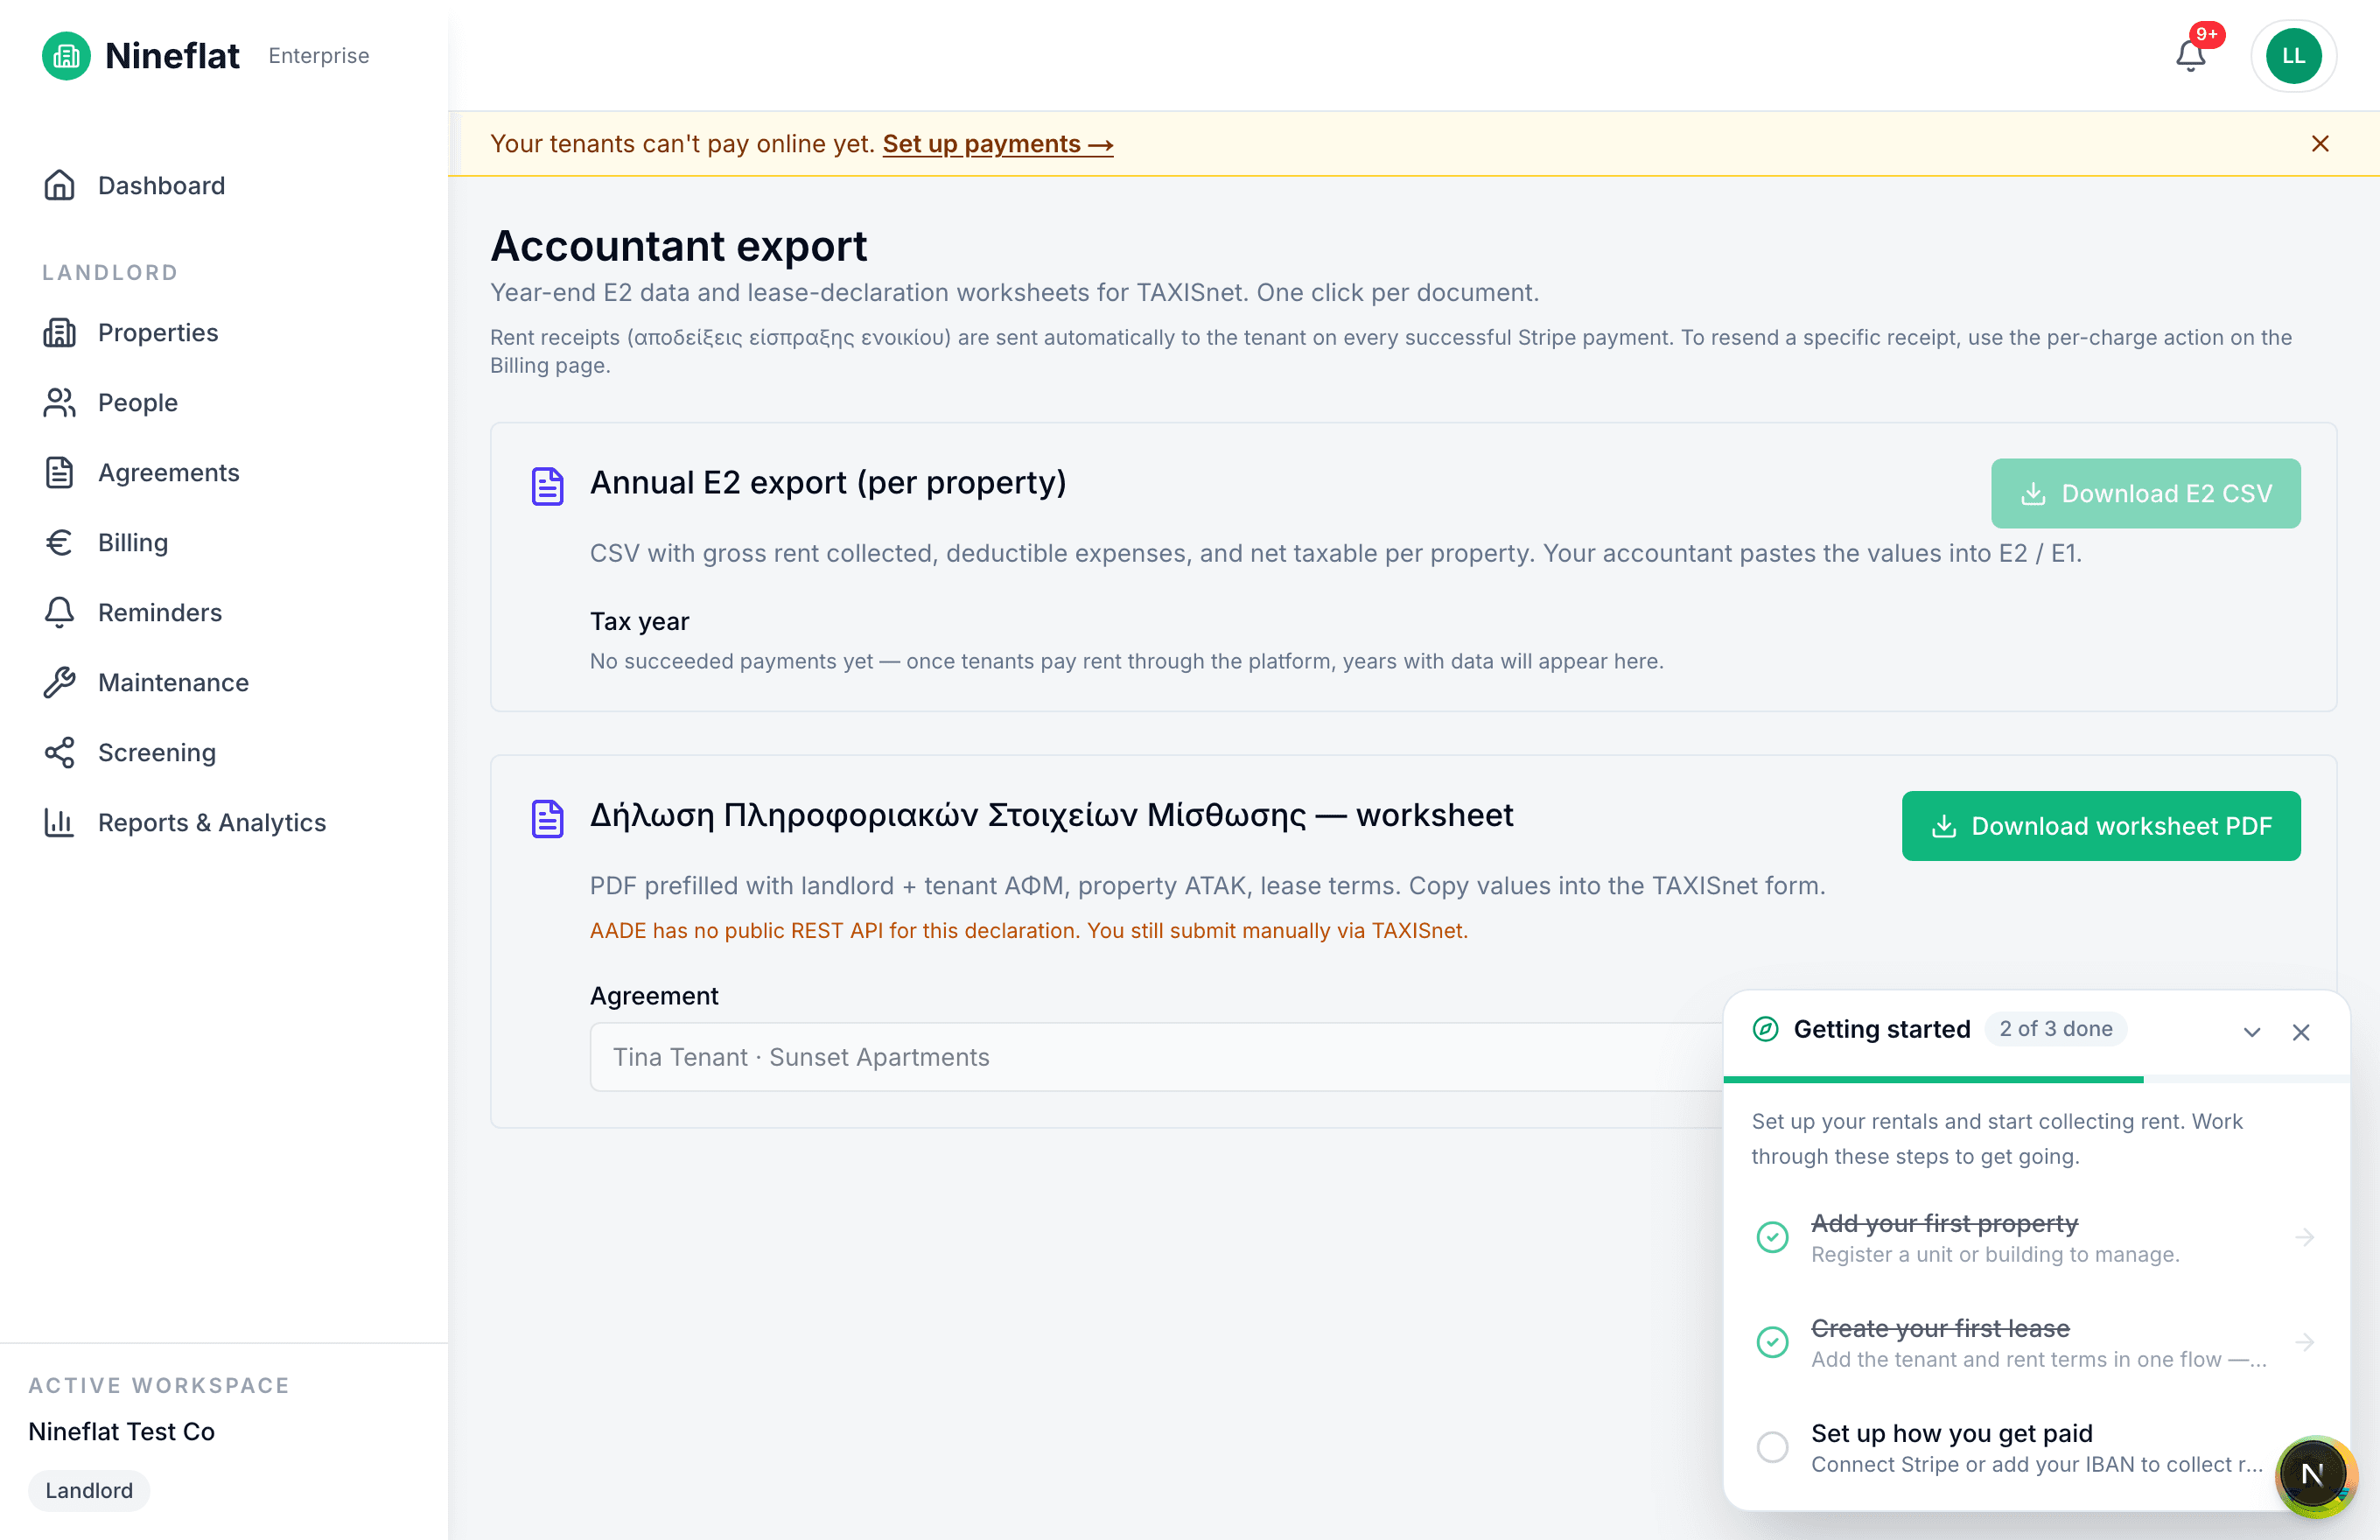Click the Screening share-nodes icon
This screenshot has height=1540, width=2380.
coord(60,753)
